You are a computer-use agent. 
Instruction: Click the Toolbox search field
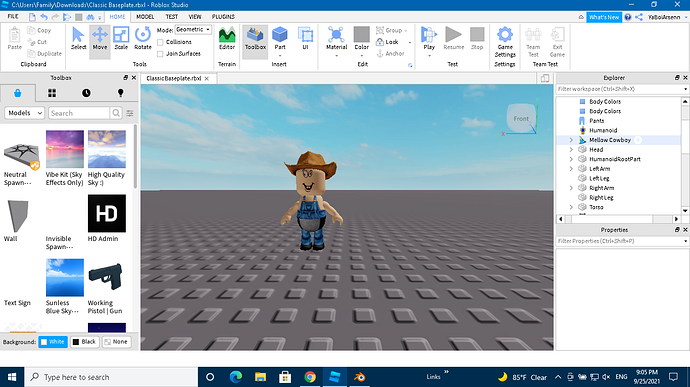[x=79, y=113]
